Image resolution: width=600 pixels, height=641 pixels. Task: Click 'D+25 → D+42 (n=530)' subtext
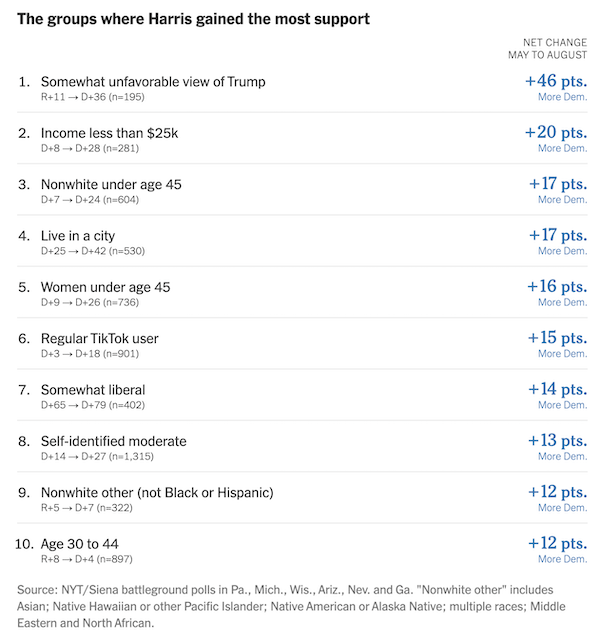(93, 251)
